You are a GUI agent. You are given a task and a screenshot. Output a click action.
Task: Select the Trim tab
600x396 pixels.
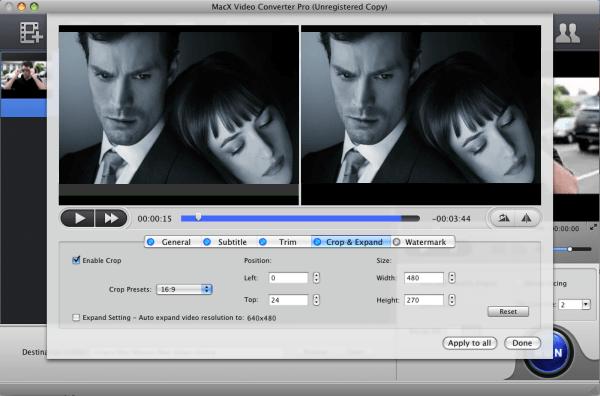pyautogui.click(x=284, y=242)
